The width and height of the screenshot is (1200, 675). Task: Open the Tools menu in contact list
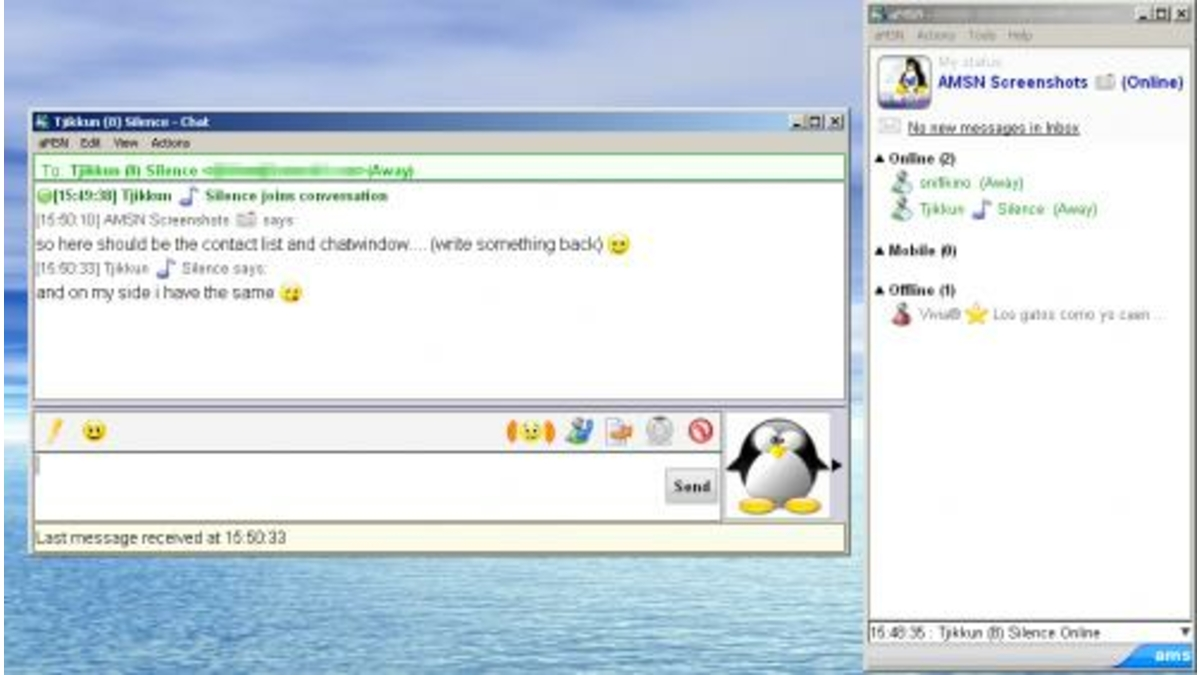click(982, 35)
